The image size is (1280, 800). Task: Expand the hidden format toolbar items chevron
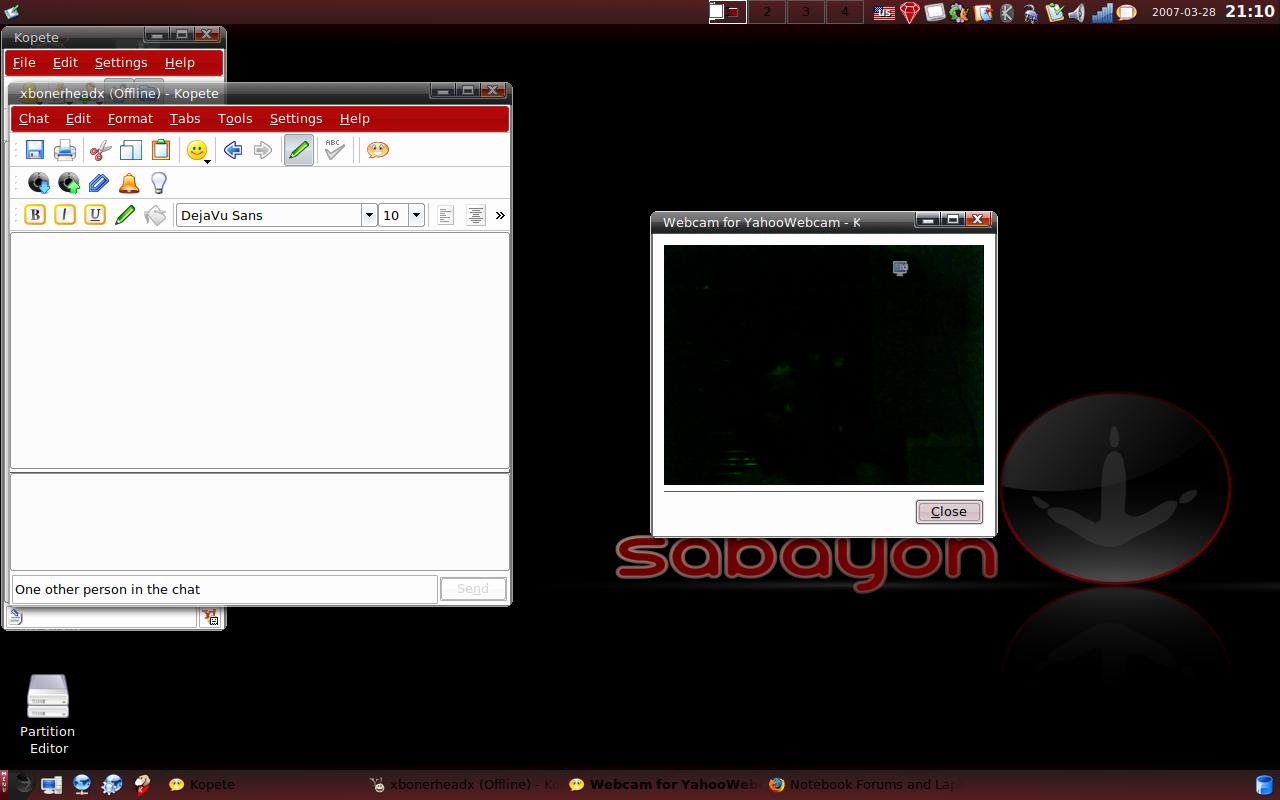[500, 215]
